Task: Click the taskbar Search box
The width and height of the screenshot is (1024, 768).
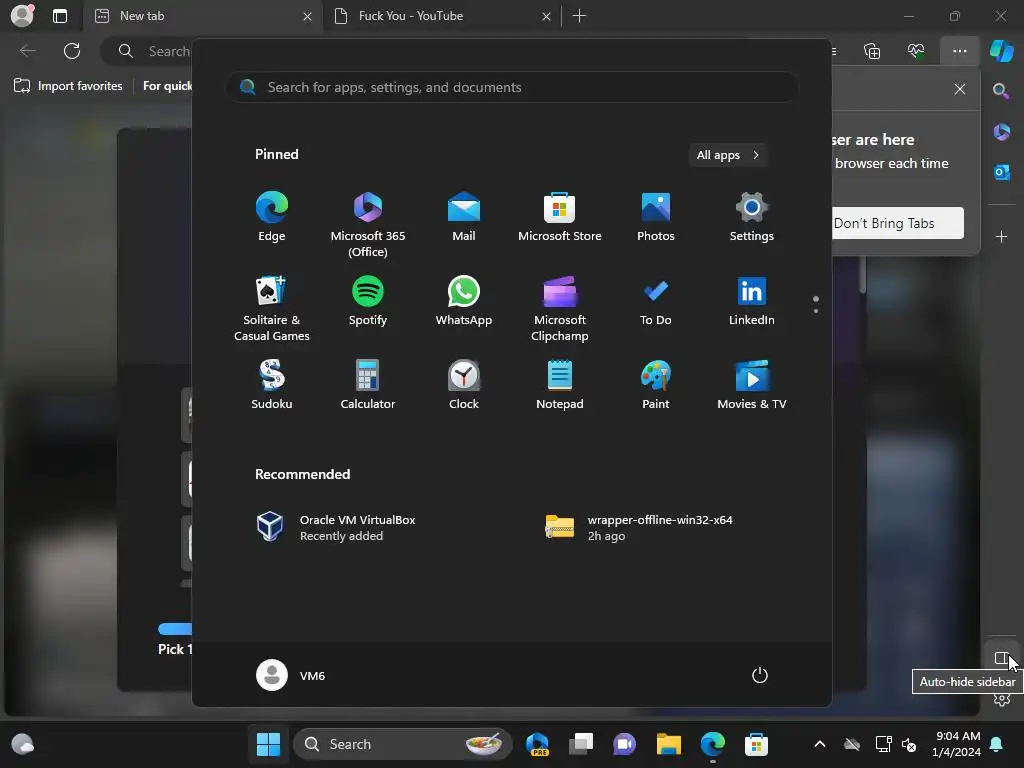Action: (404, 744)
